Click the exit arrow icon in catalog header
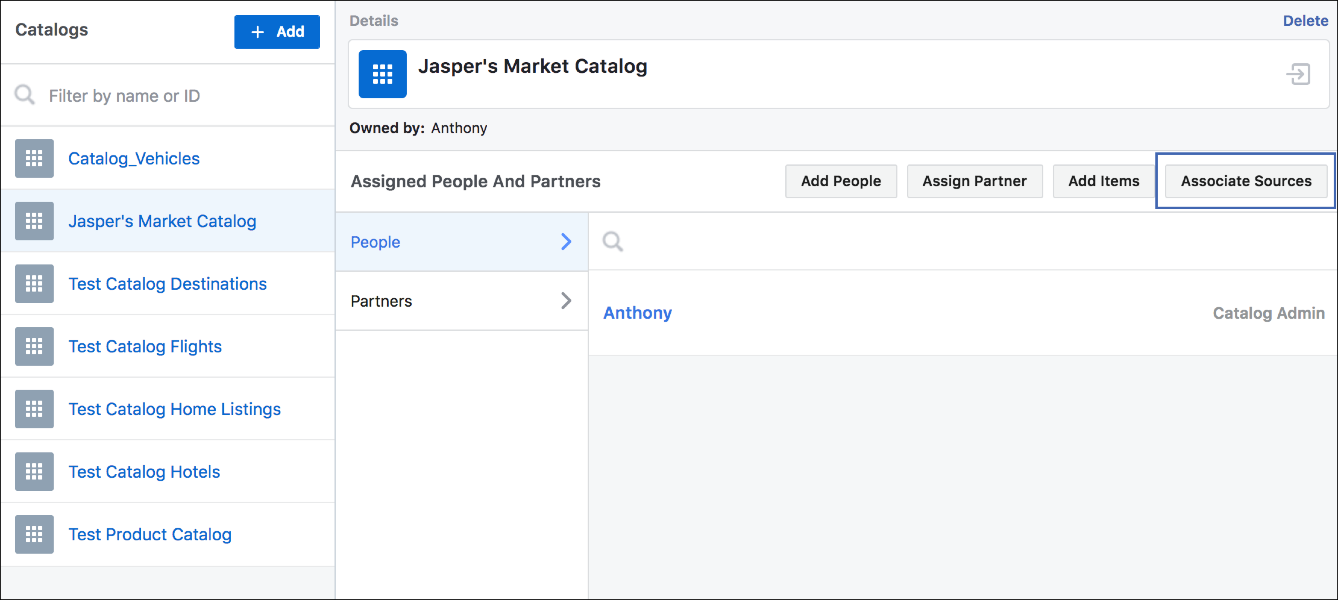Image resolution: width=1338 pixels, height=600 pixels. click(x=1298, y=74)
